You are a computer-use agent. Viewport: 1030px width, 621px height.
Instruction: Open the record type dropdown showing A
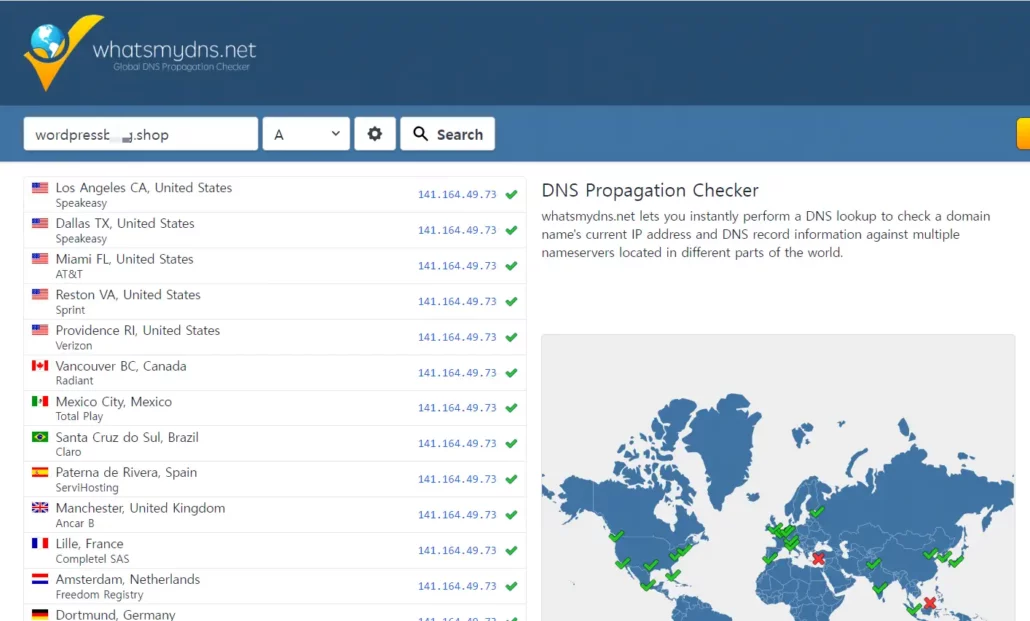[x=306, y=134]
